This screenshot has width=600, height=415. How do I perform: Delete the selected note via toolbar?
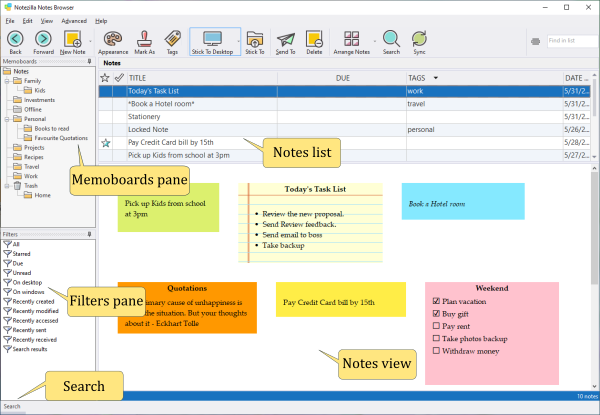tap(314, 40)
